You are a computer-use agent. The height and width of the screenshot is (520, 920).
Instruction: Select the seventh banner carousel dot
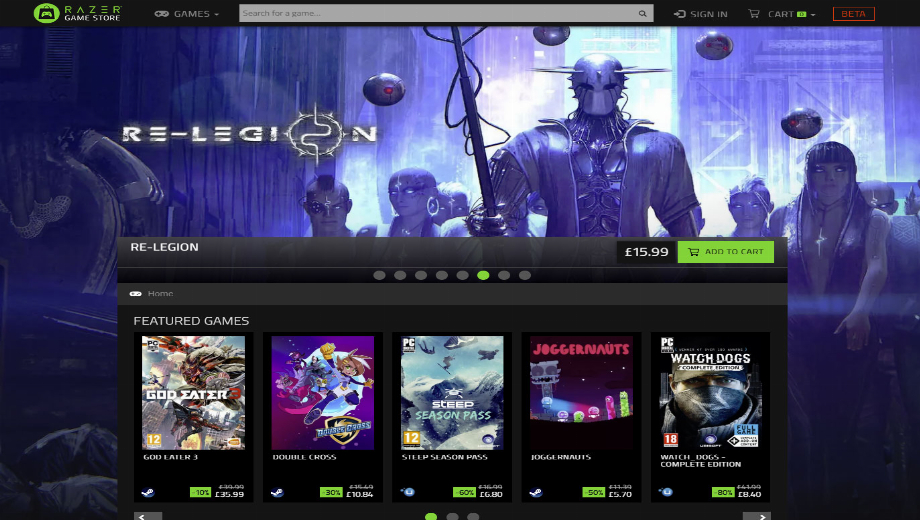click(x=504, y=275)
